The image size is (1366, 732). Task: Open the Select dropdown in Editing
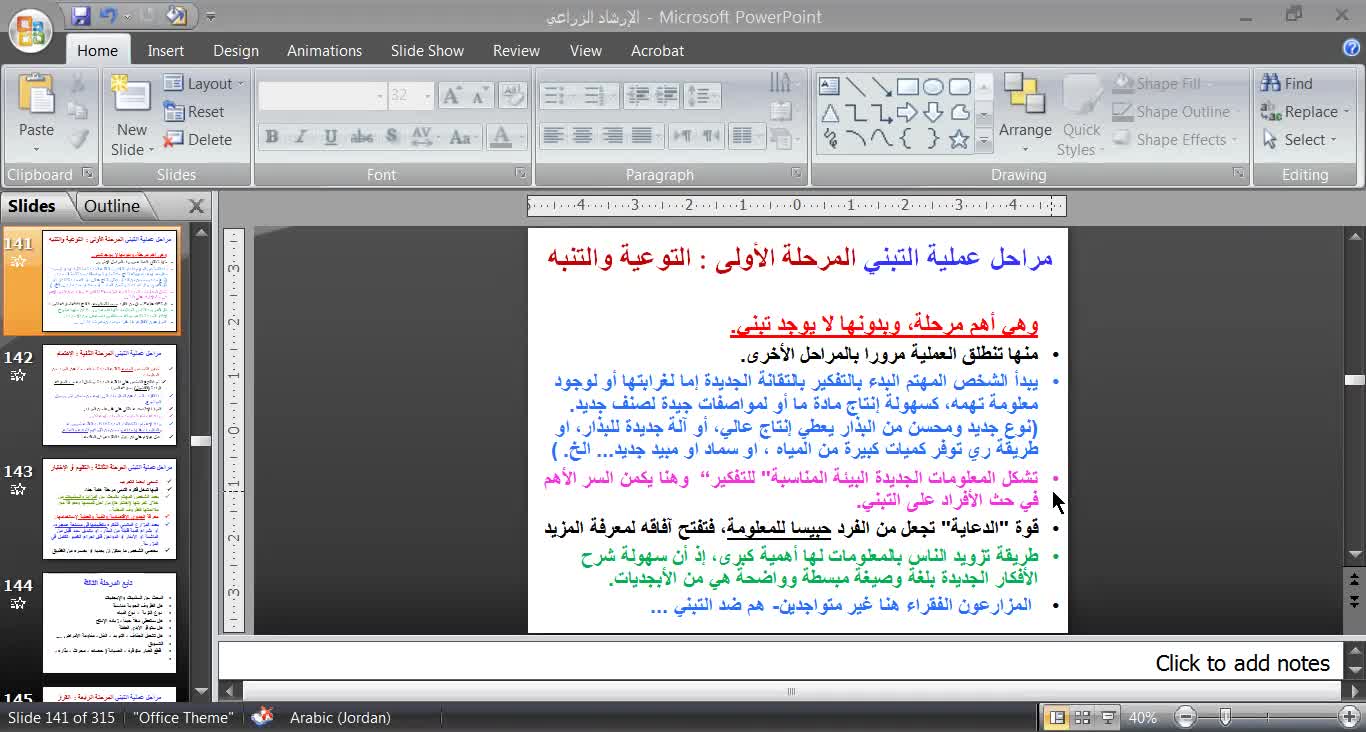[x=1306, y=140]
